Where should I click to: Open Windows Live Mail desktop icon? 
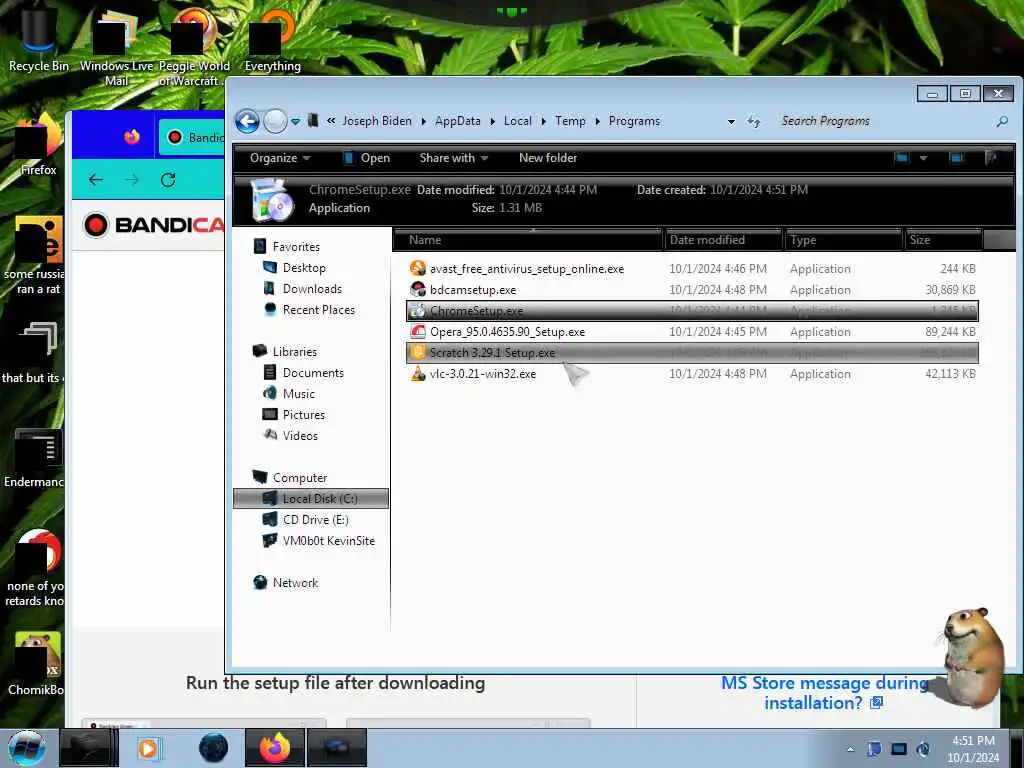[117, 47]
